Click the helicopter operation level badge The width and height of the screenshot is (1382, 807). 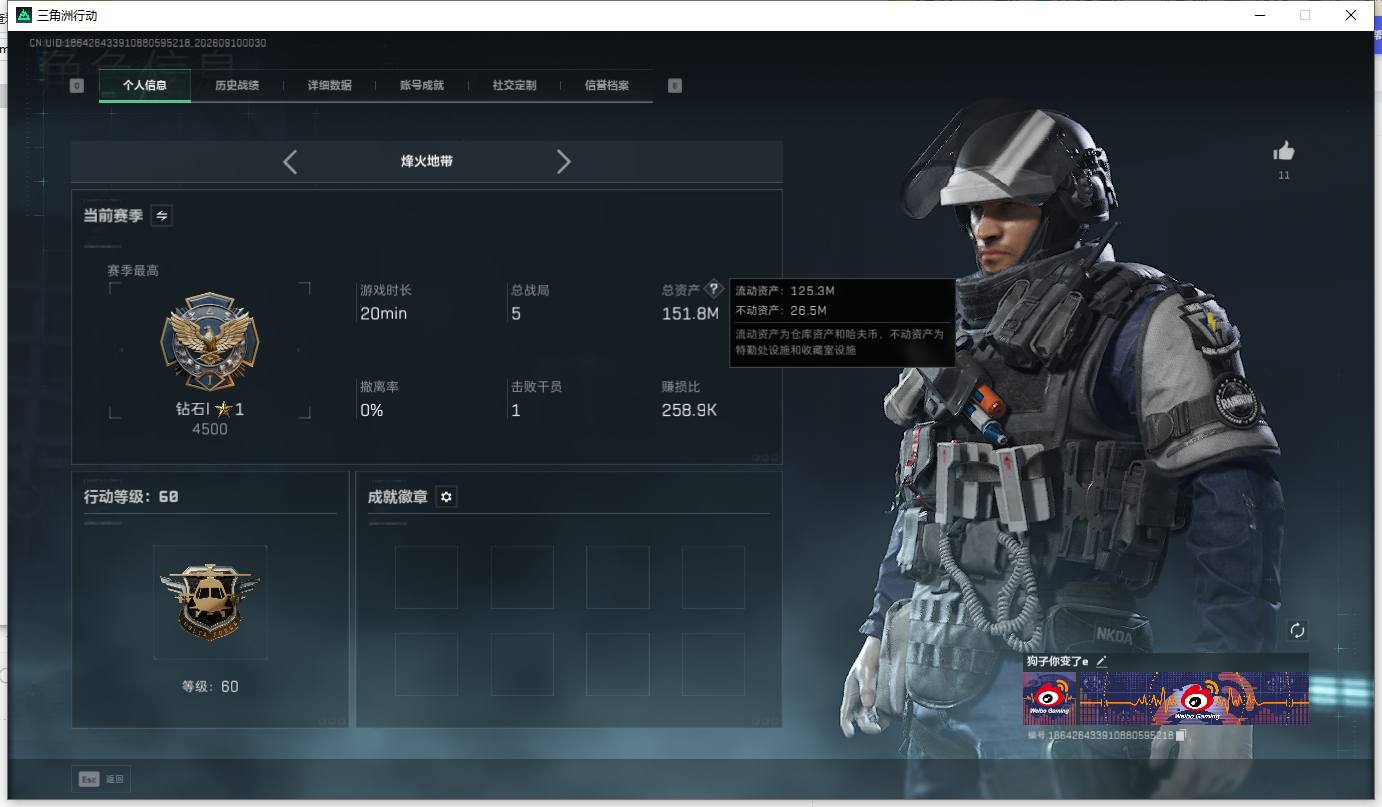point(210,602)
